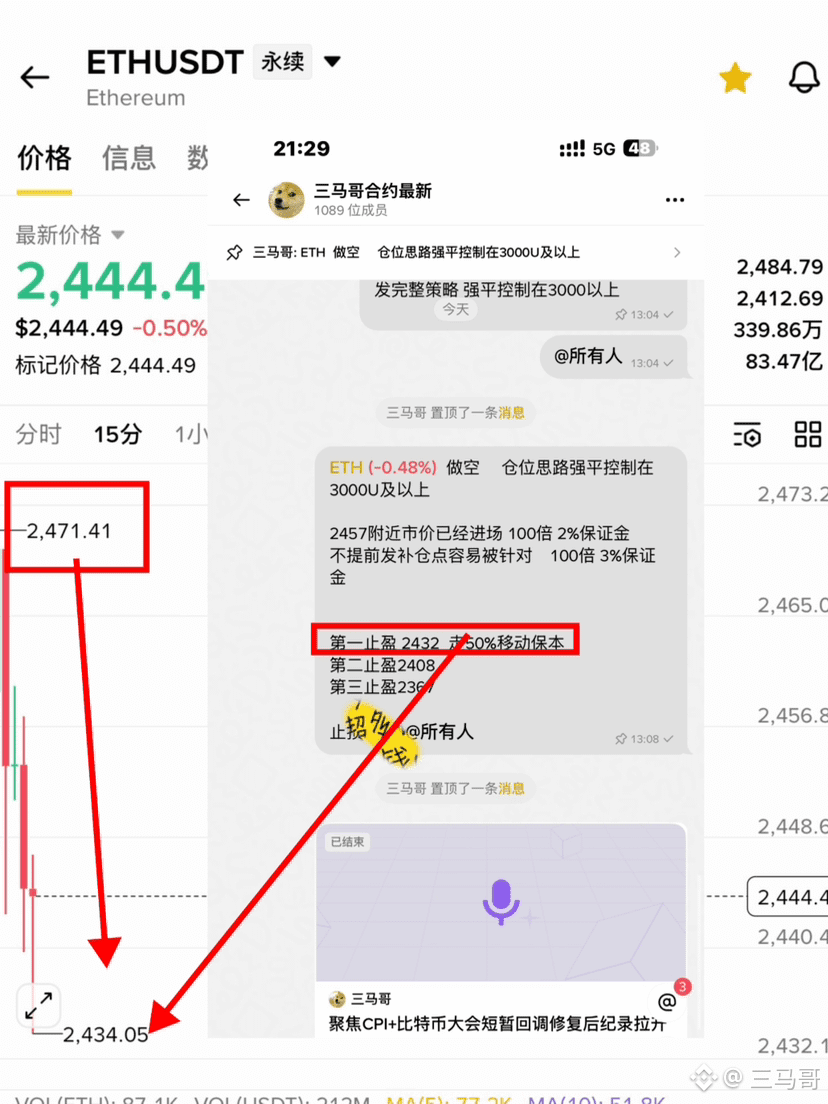Tap the 24h low value 2,412.69
This screenshot has width=828, height=1104.
779,299
